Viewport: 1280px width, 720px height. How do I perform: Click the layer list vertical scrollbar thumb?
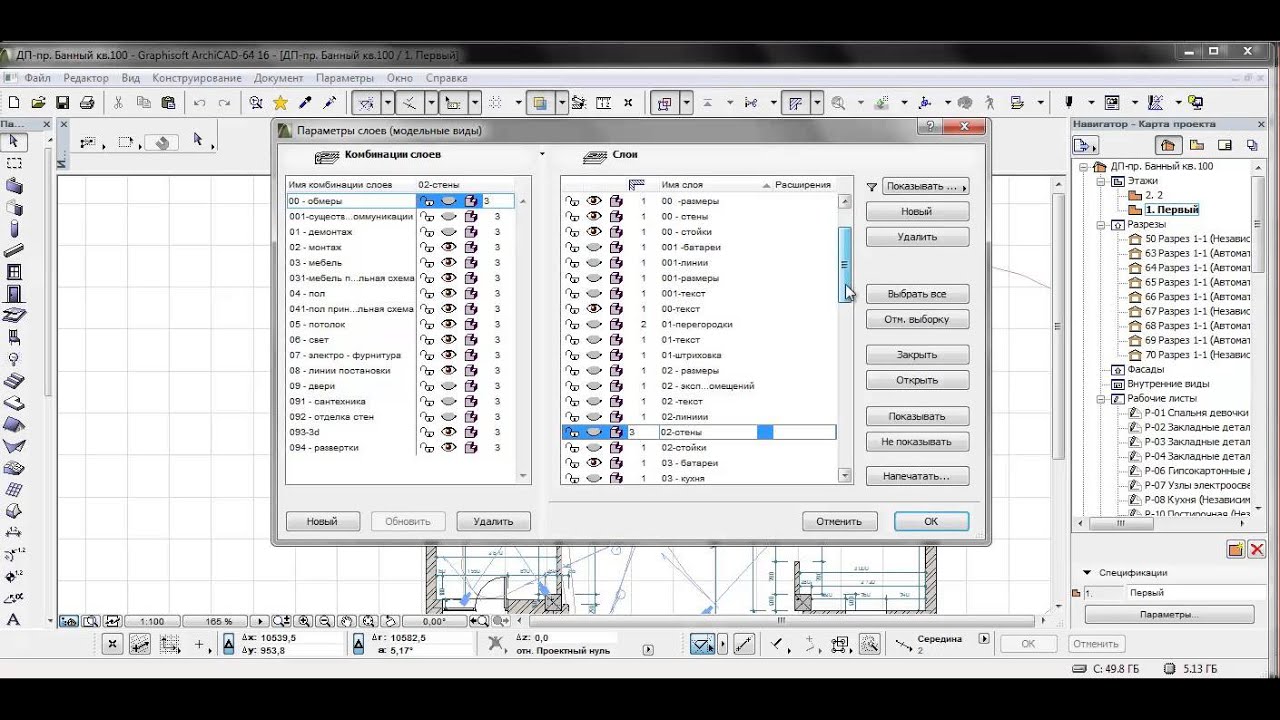844,264
